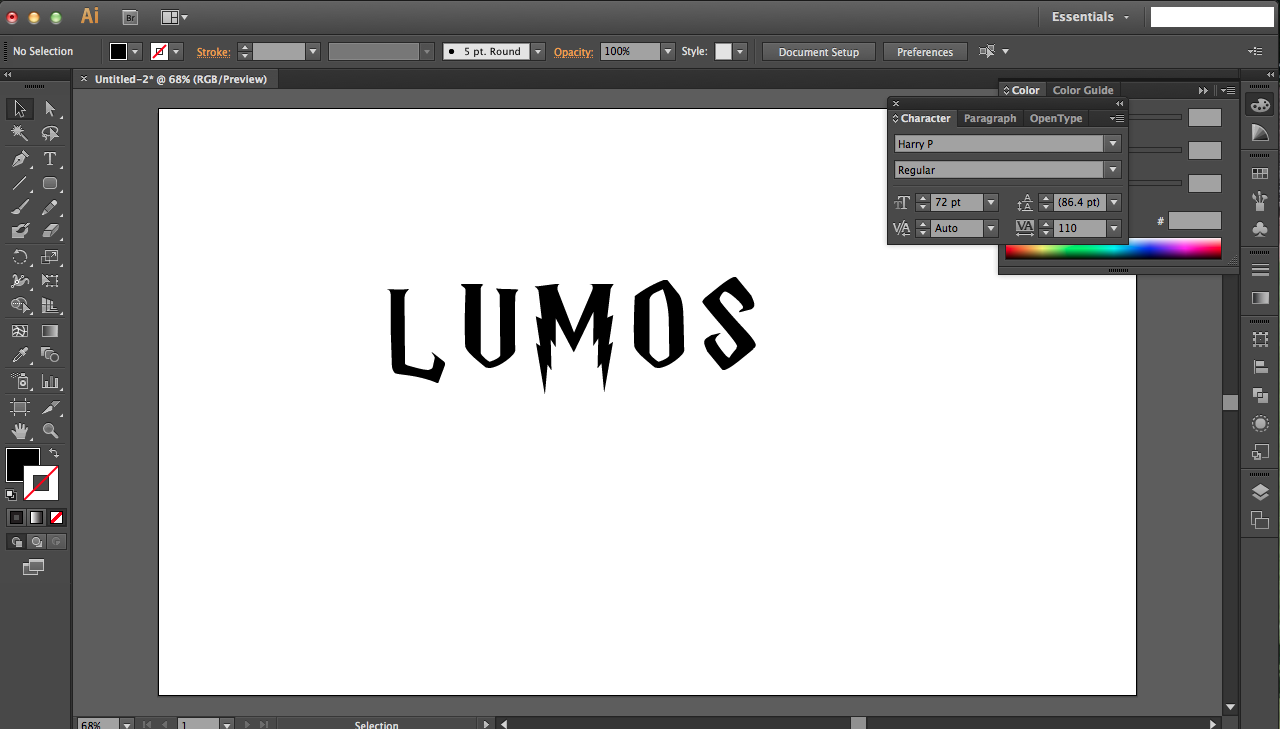Click the toolbox black fill swatch
This screenshot has height=729, width=1280.
(x=20, y=464)
